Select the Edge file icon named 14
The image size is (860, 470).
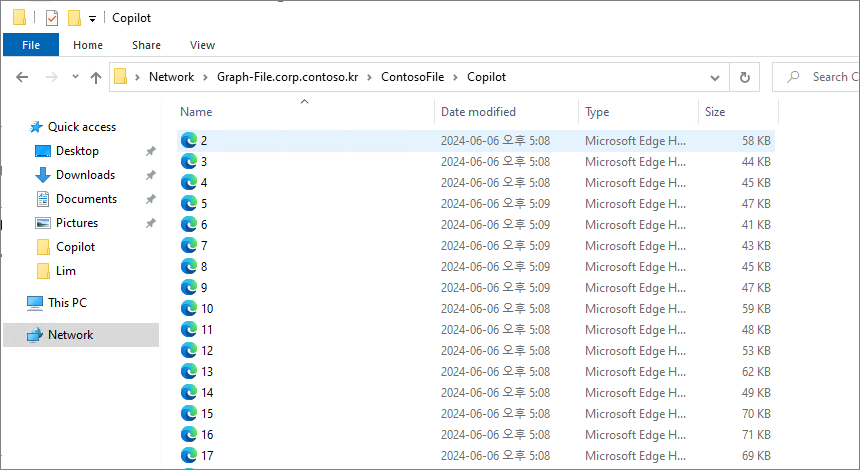[x=189, y=393]
